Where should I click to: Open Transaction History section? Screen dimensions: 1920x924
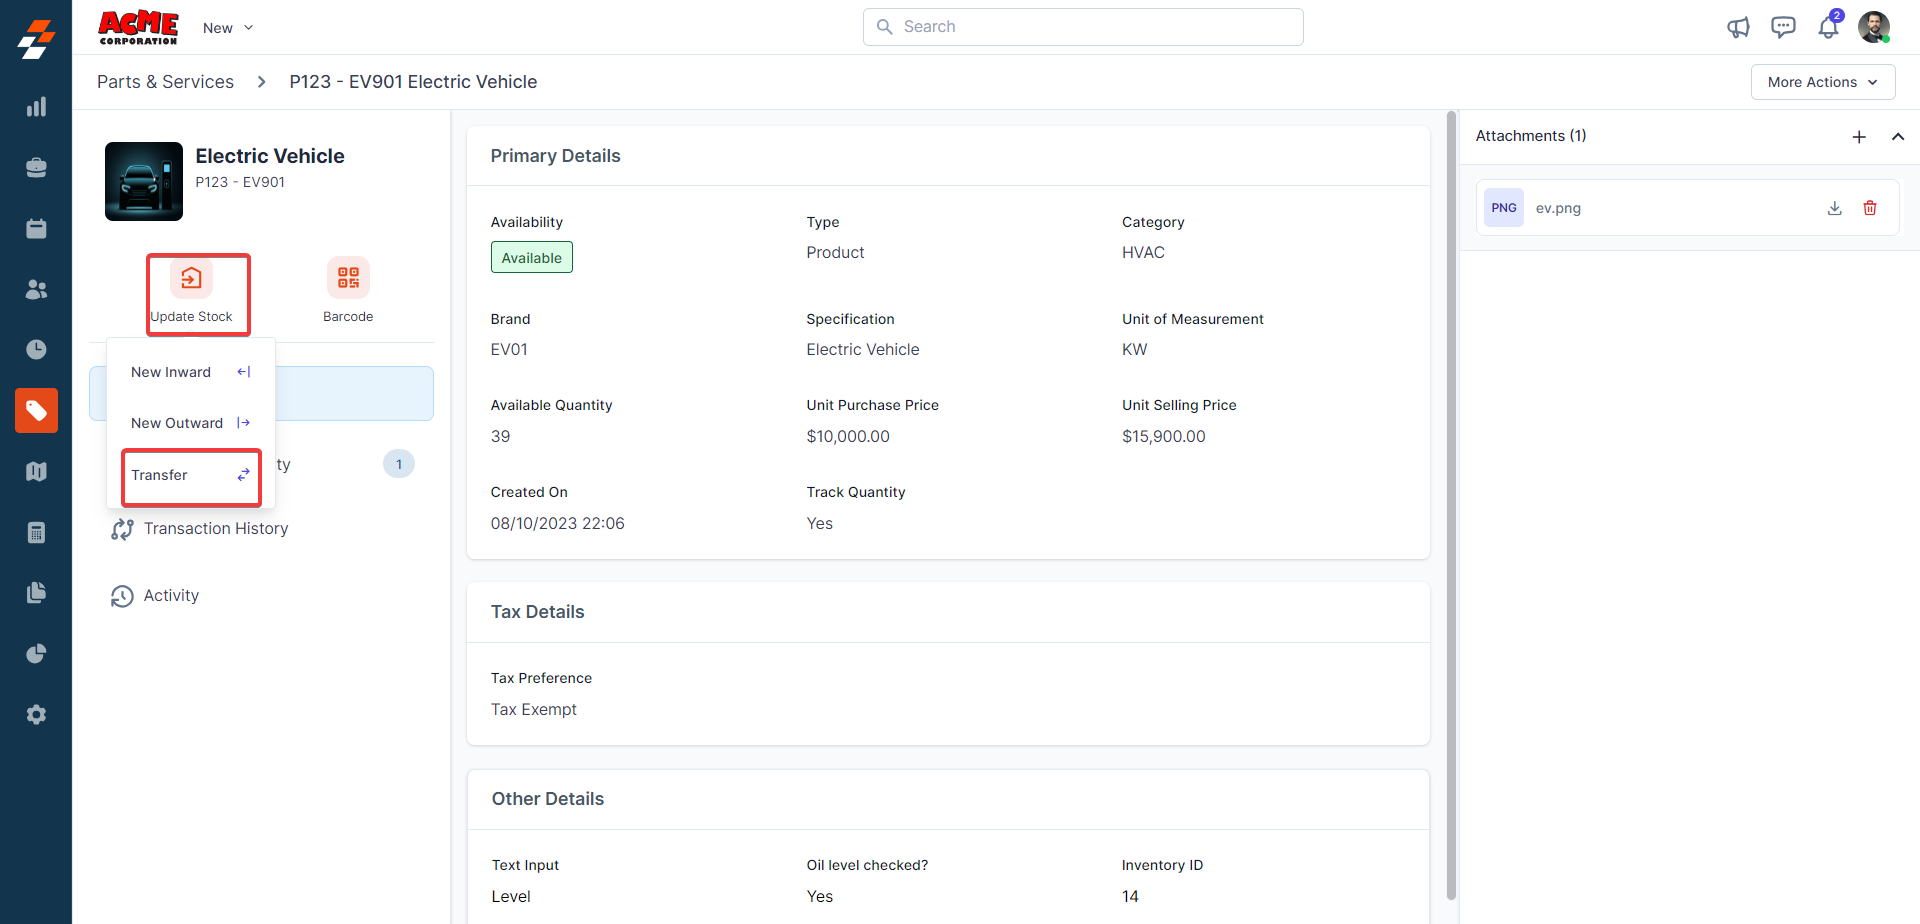coord(215,529)
